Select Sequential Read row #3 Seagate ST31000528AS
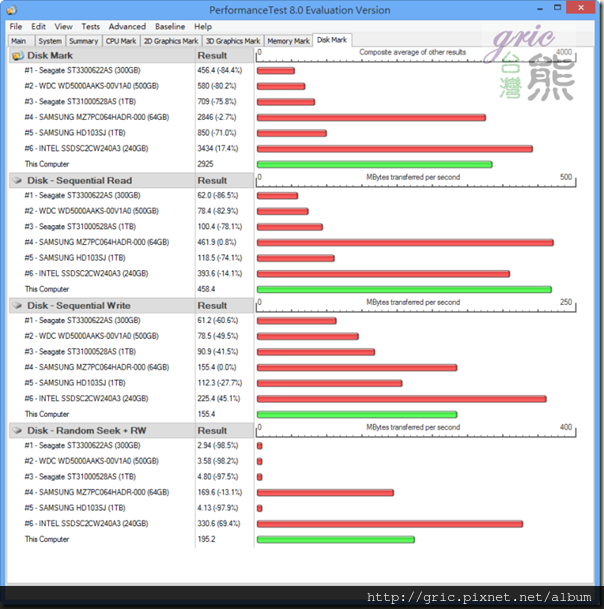The image size is (604, 609). [80, 226]
